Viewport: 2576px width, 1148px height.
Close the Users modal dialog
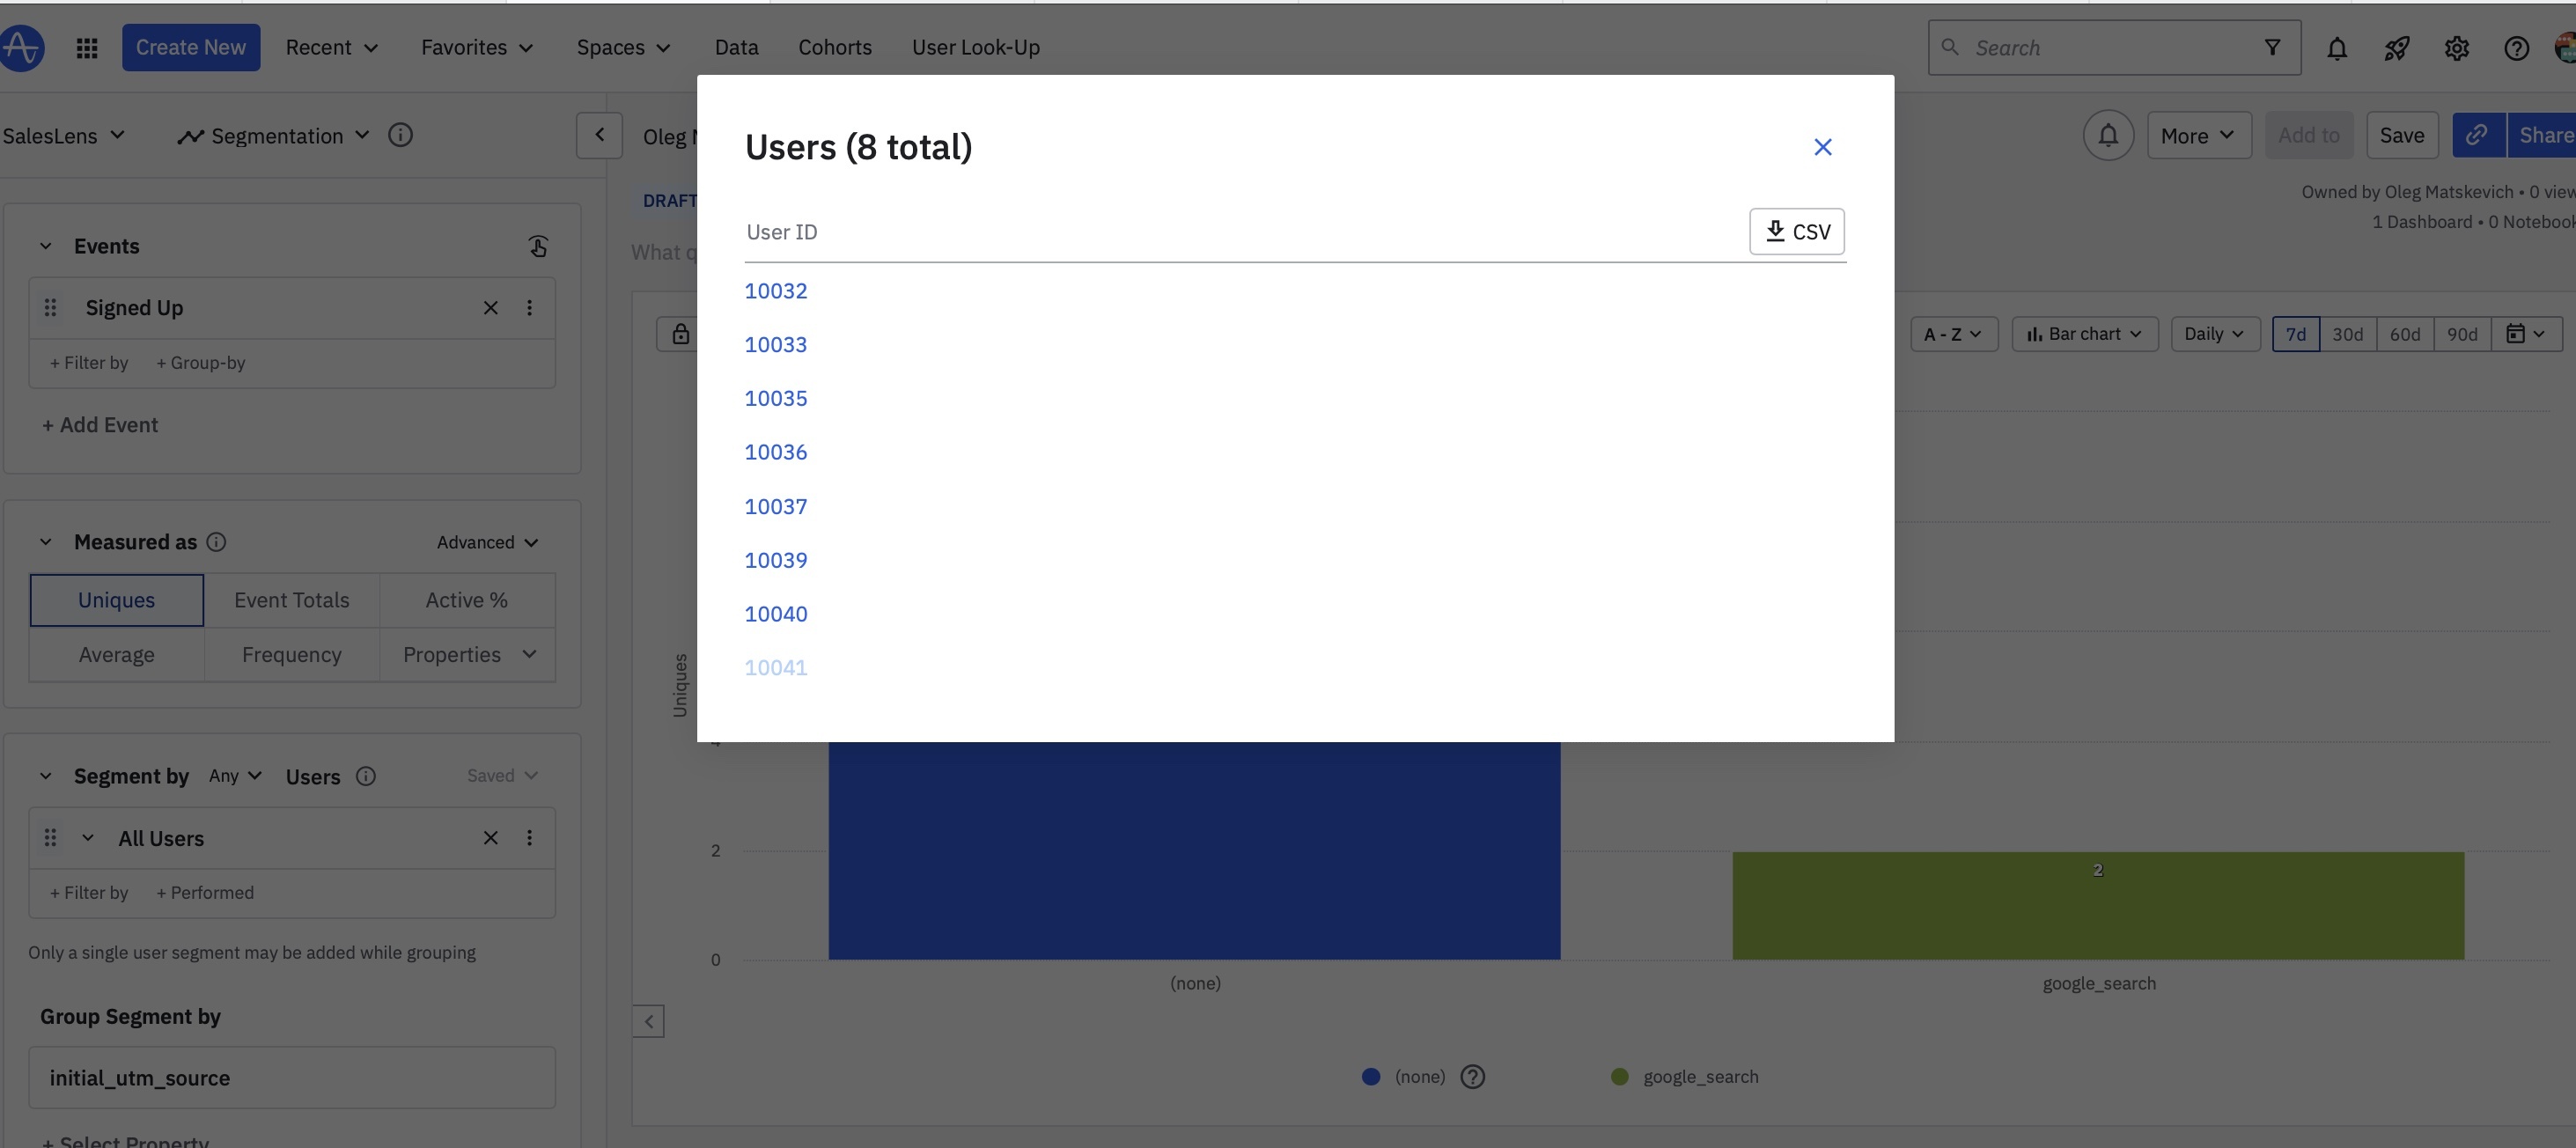(x=1822, y=147)
